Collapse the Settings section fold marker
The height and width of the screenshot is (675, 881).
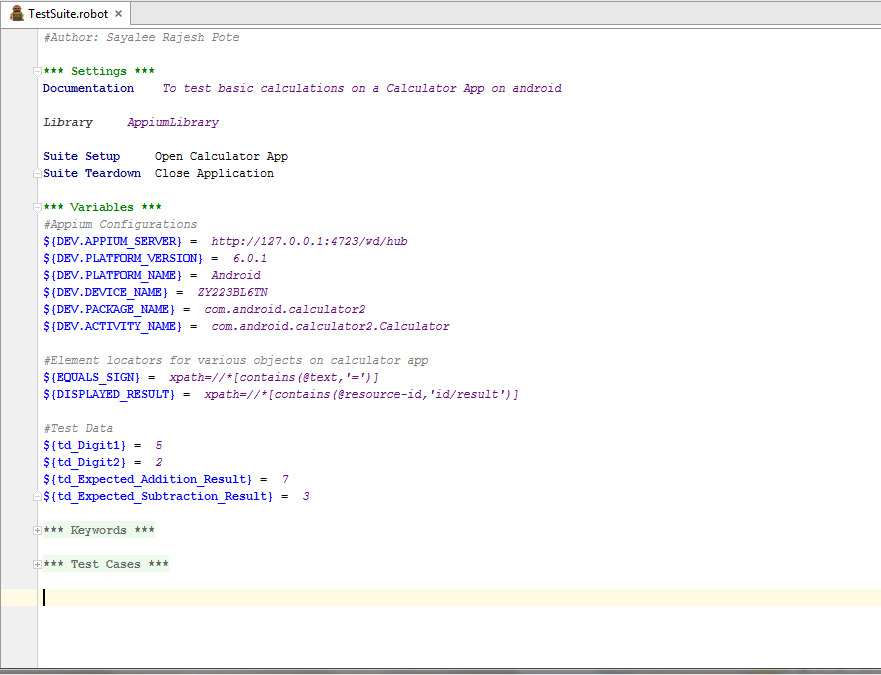pos(38,72)
